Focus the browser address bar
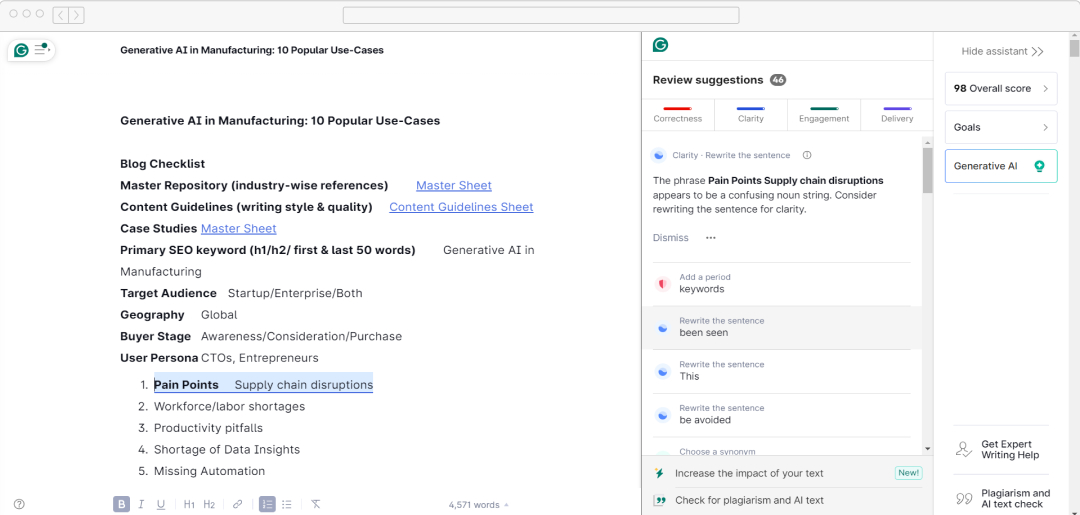 tap(541, 15)
